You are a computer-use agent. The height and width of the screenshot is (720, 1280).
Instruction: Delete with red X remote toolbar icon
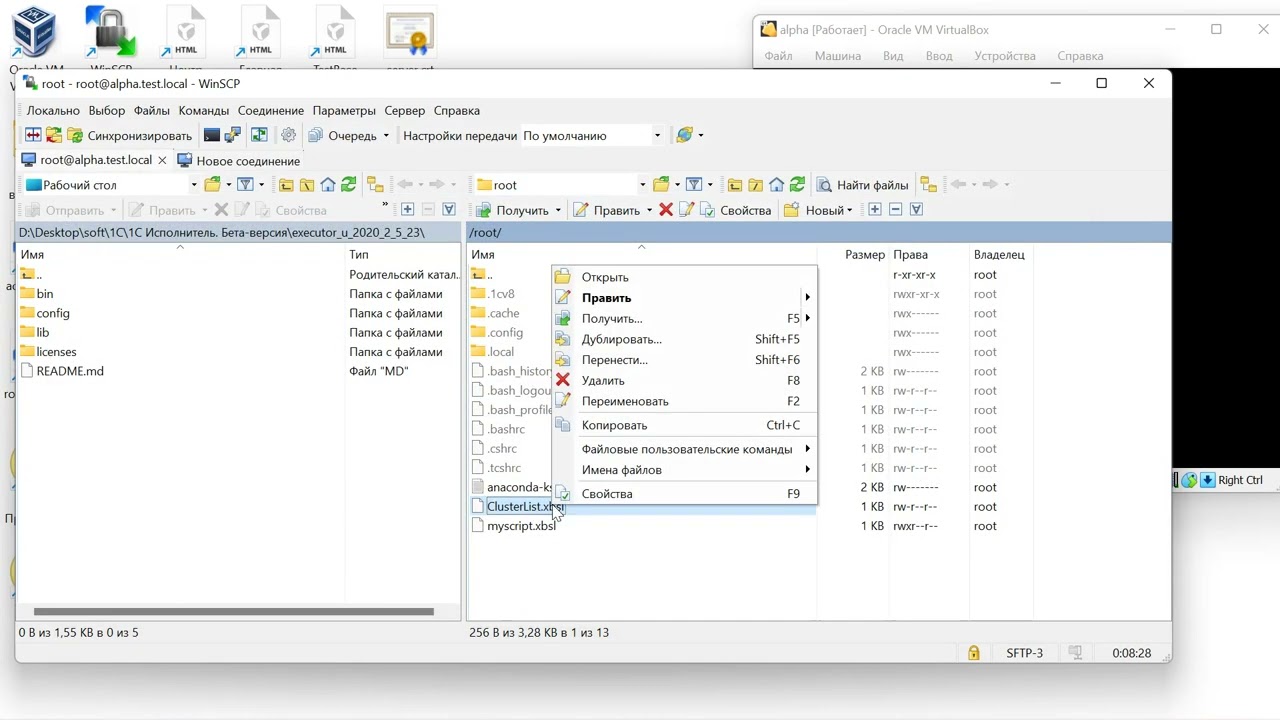click(666, 209)
